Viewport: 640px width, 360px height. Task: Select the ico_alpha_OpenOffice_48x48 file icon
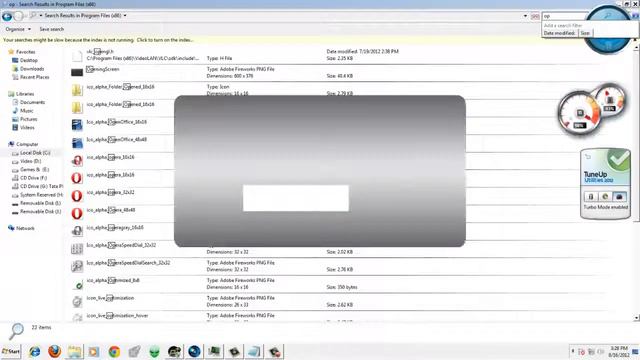tap(77, 142)
